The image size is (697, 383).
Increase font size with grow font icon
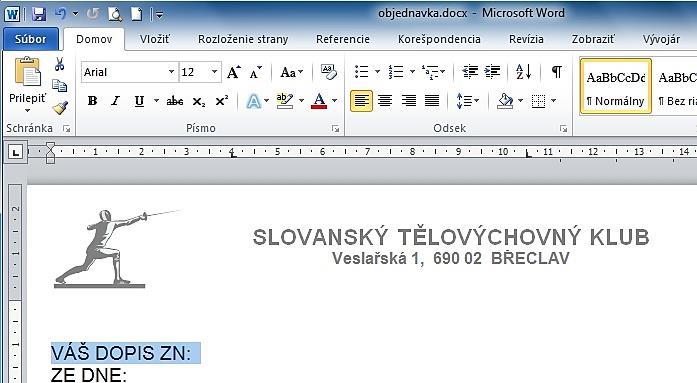pos(234,72)
